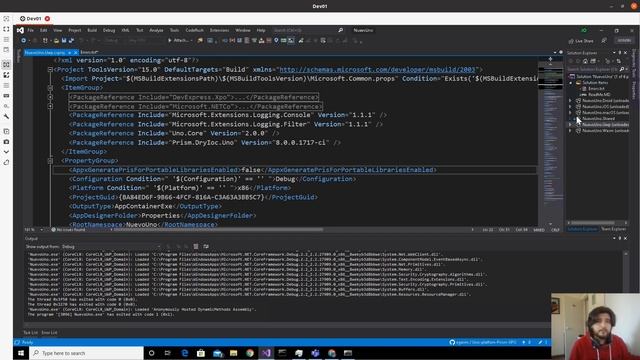Open the View menu
Screen dimensions: 640x360
pyautogui.click(x=58, y=30)
